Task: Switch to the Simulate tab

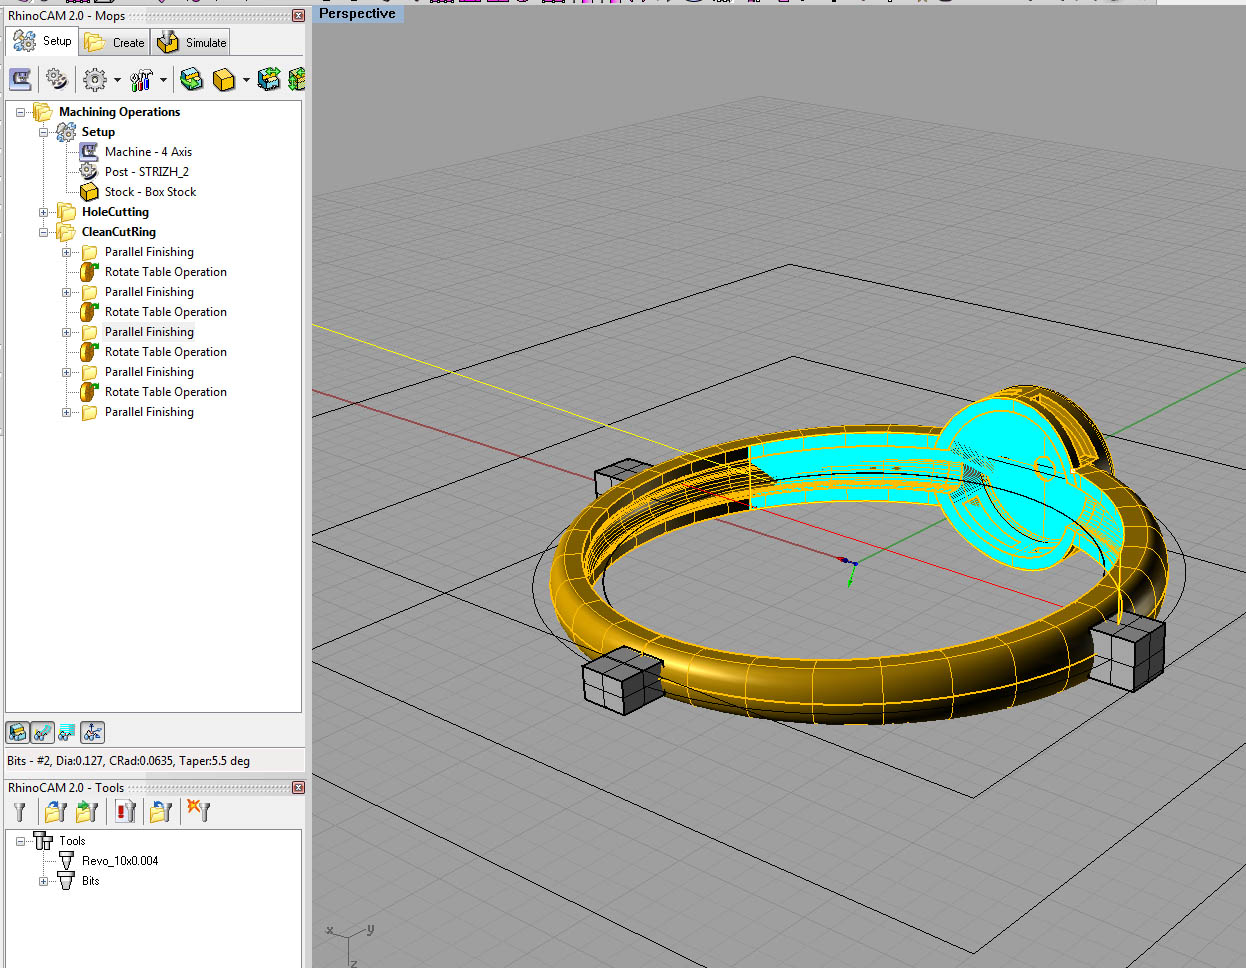Action: pyautogui.click(x=192, y=42)
